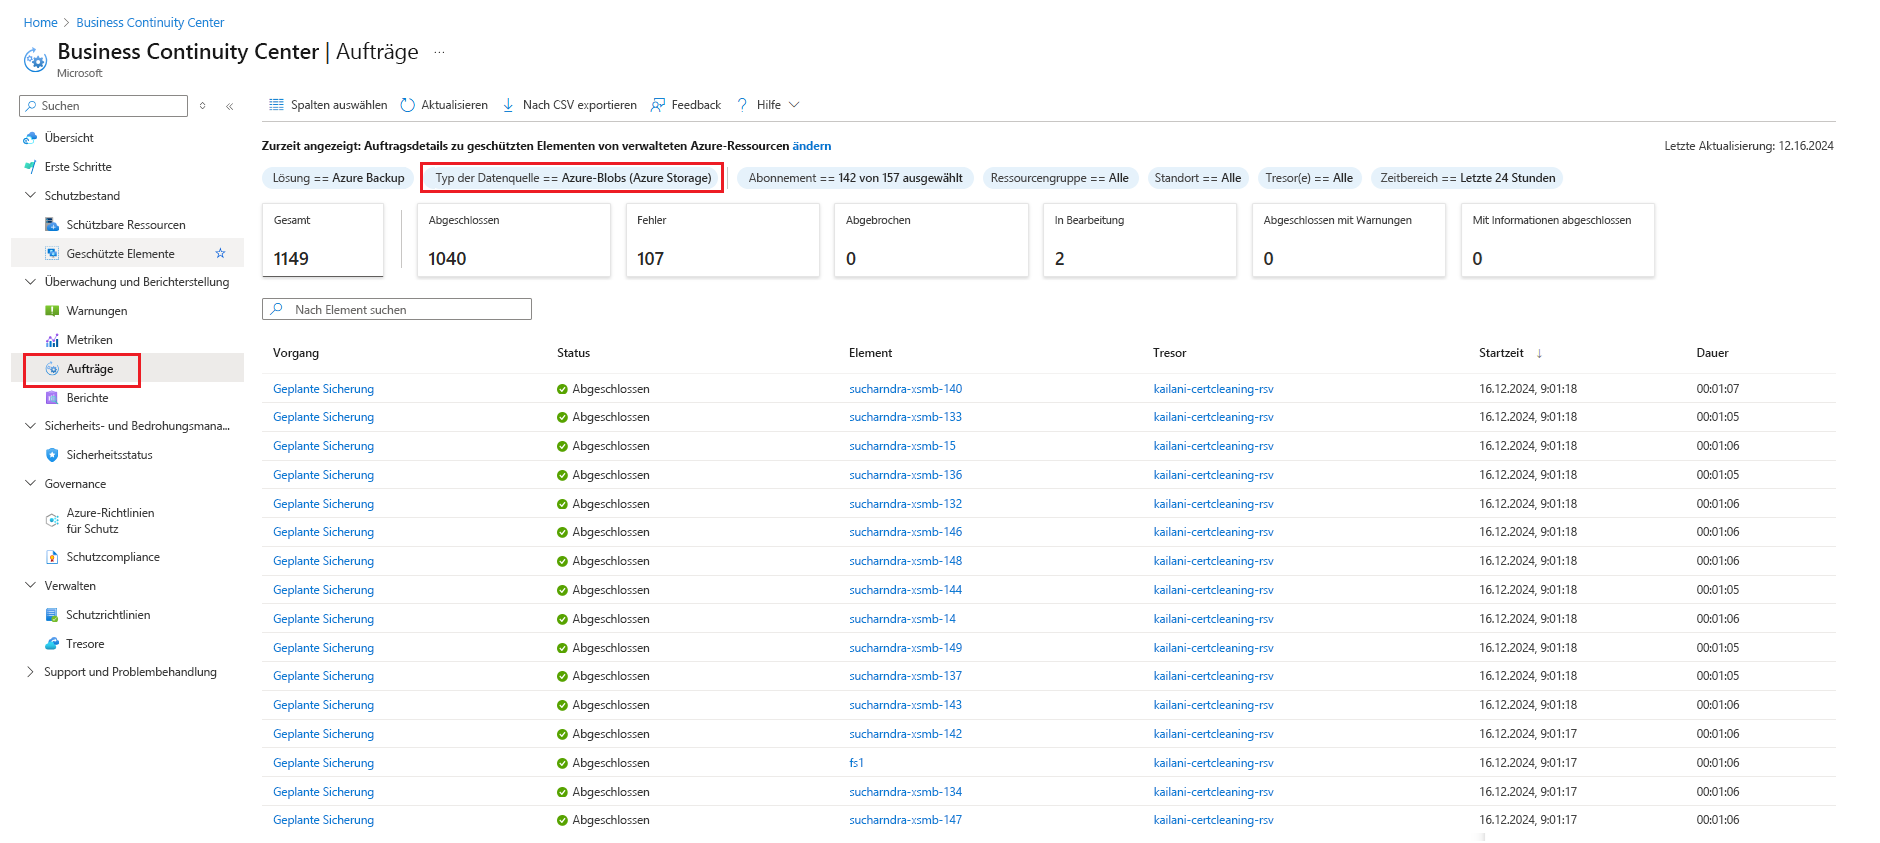
Task: Click the Metriken chart icon
Action: pos(52,340)
